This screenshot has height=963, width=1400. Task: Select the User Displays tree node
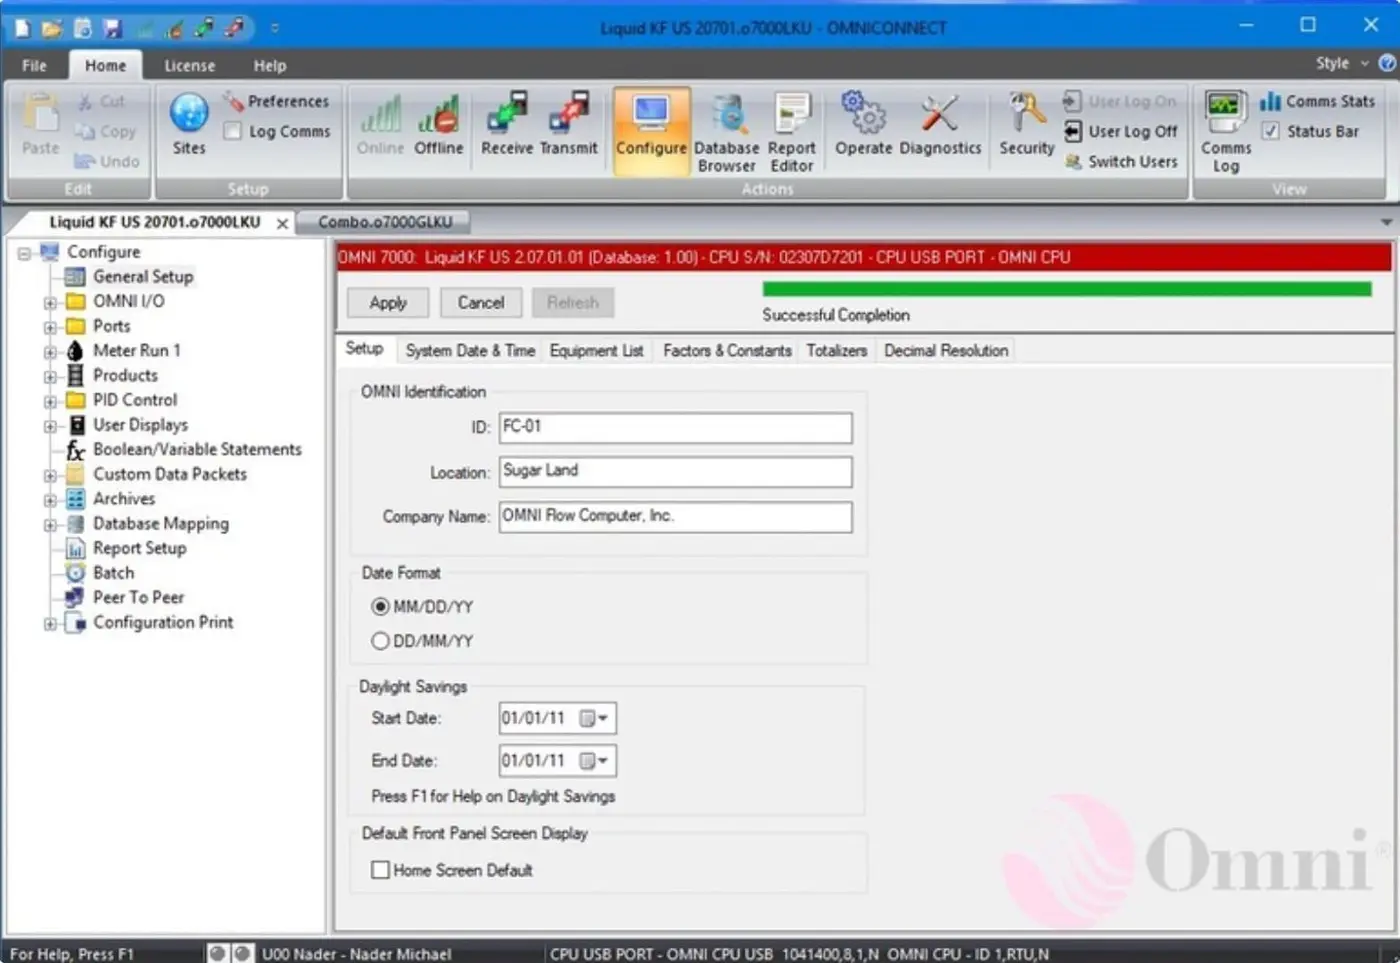pos(140,425)
